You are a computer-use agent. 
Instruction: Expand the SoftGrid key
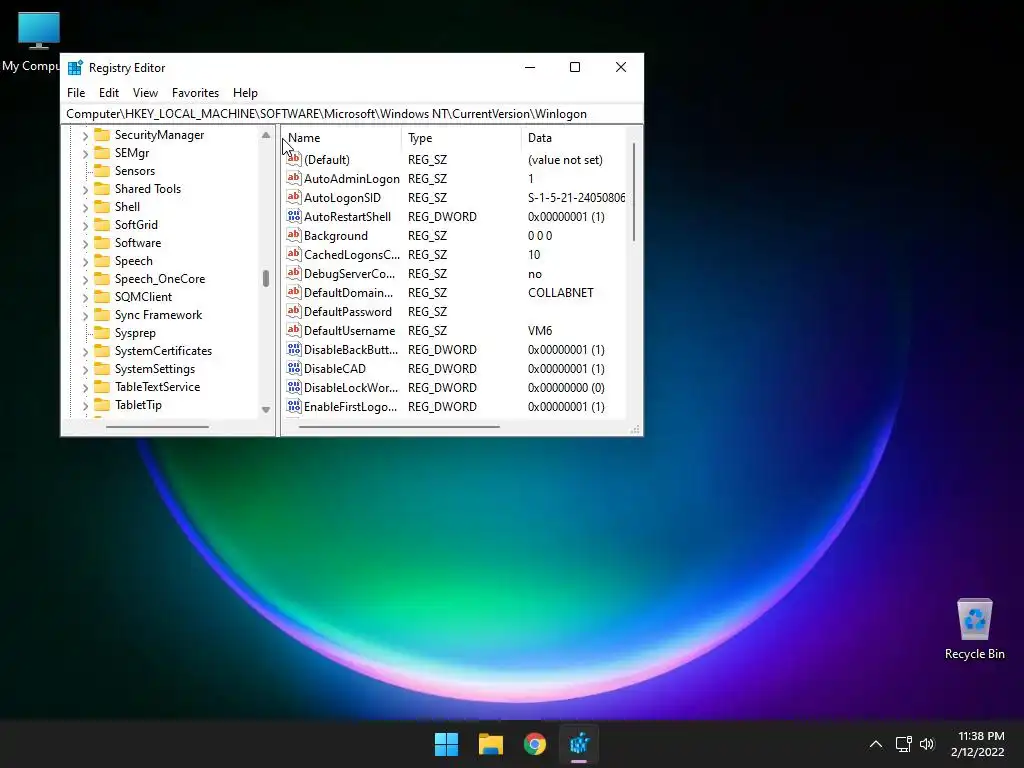[x=85, y=226]
